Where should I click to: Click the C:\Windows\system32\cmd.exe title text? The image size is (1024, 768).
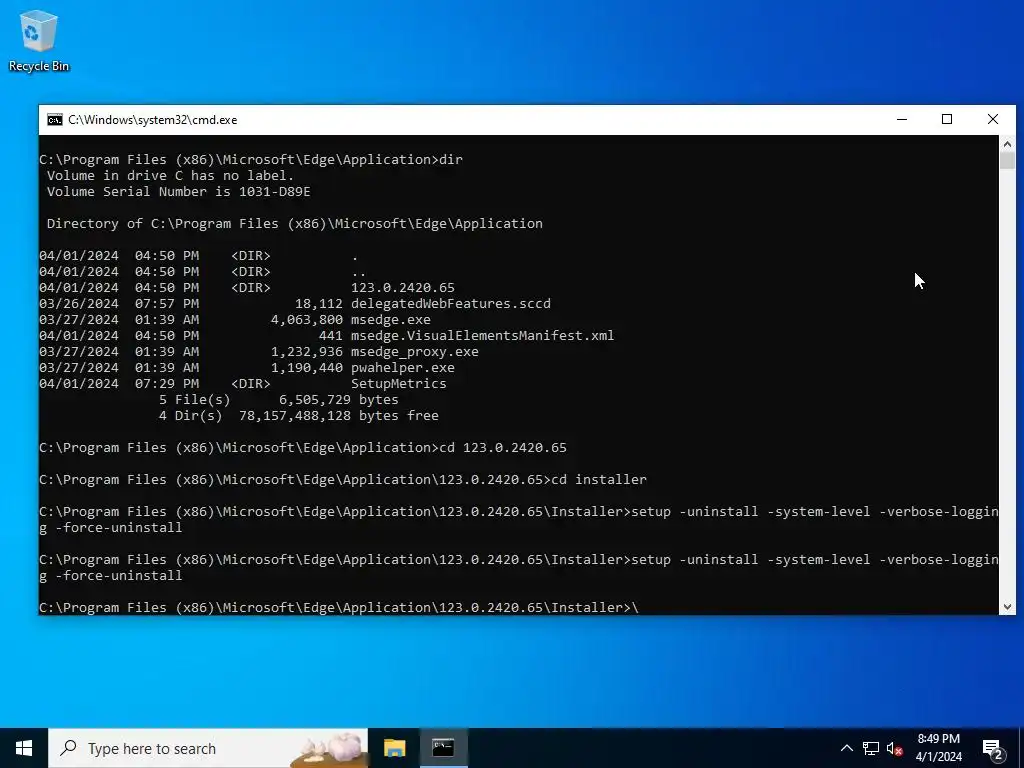coord(153,120)
